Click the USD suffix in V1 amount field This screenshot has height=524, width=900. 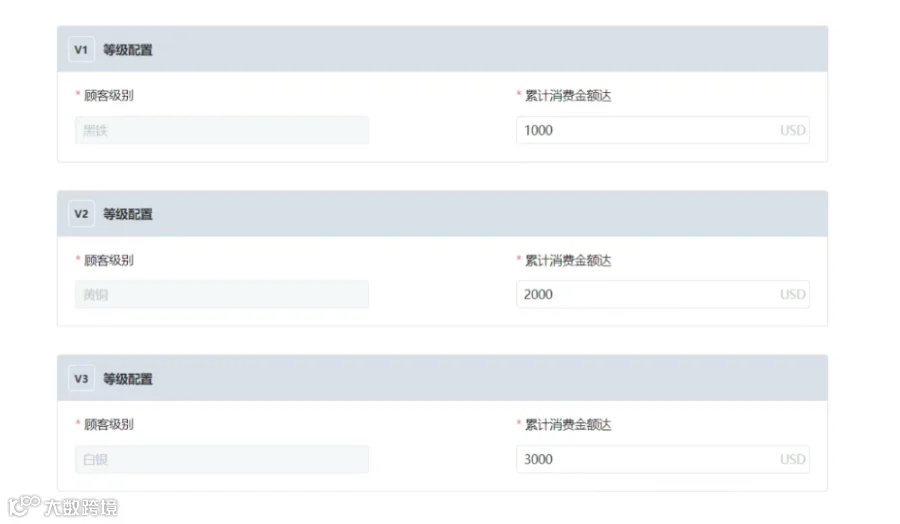tap(793, 130)
